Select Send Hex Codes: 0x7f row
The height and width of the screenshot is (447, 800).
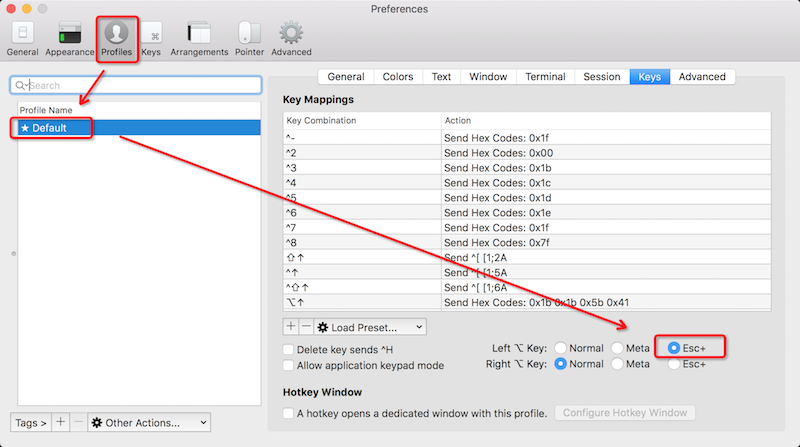(527, 242)
